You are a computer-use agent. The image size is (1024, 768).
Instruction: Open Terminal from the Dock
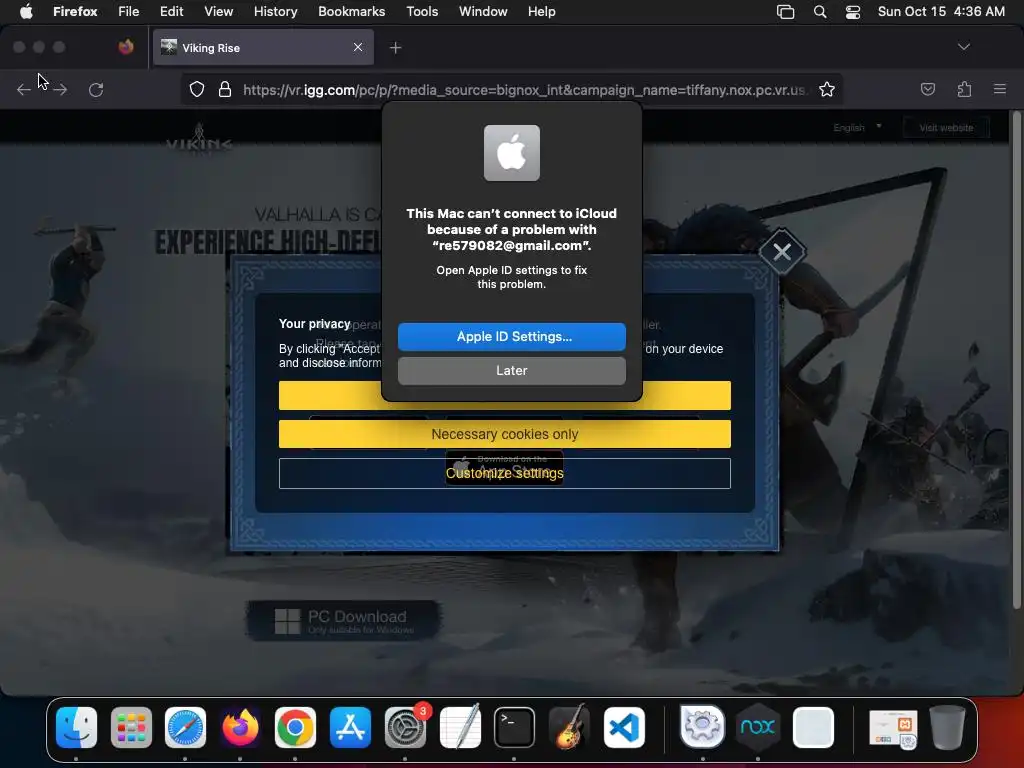514,727
